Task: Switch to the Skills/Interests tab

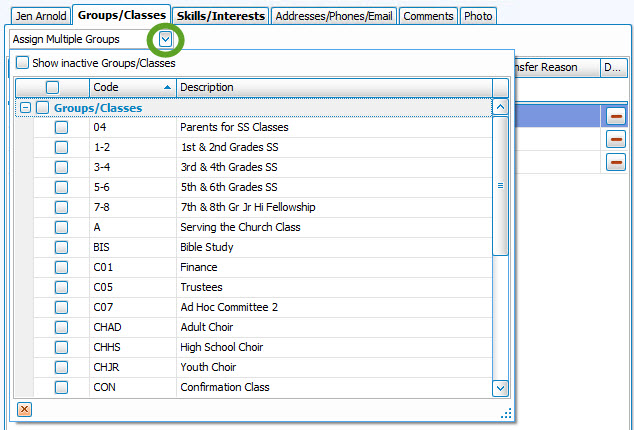Action: [x=220, y=16]
